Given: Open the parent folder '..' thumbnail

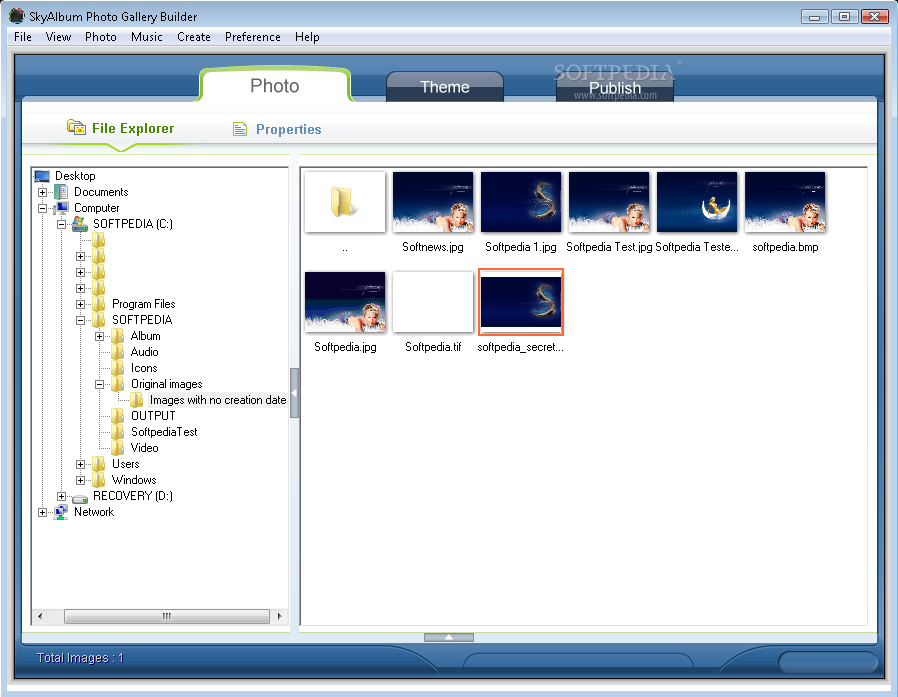Looking at the screenshot, I should coord(345,202).
